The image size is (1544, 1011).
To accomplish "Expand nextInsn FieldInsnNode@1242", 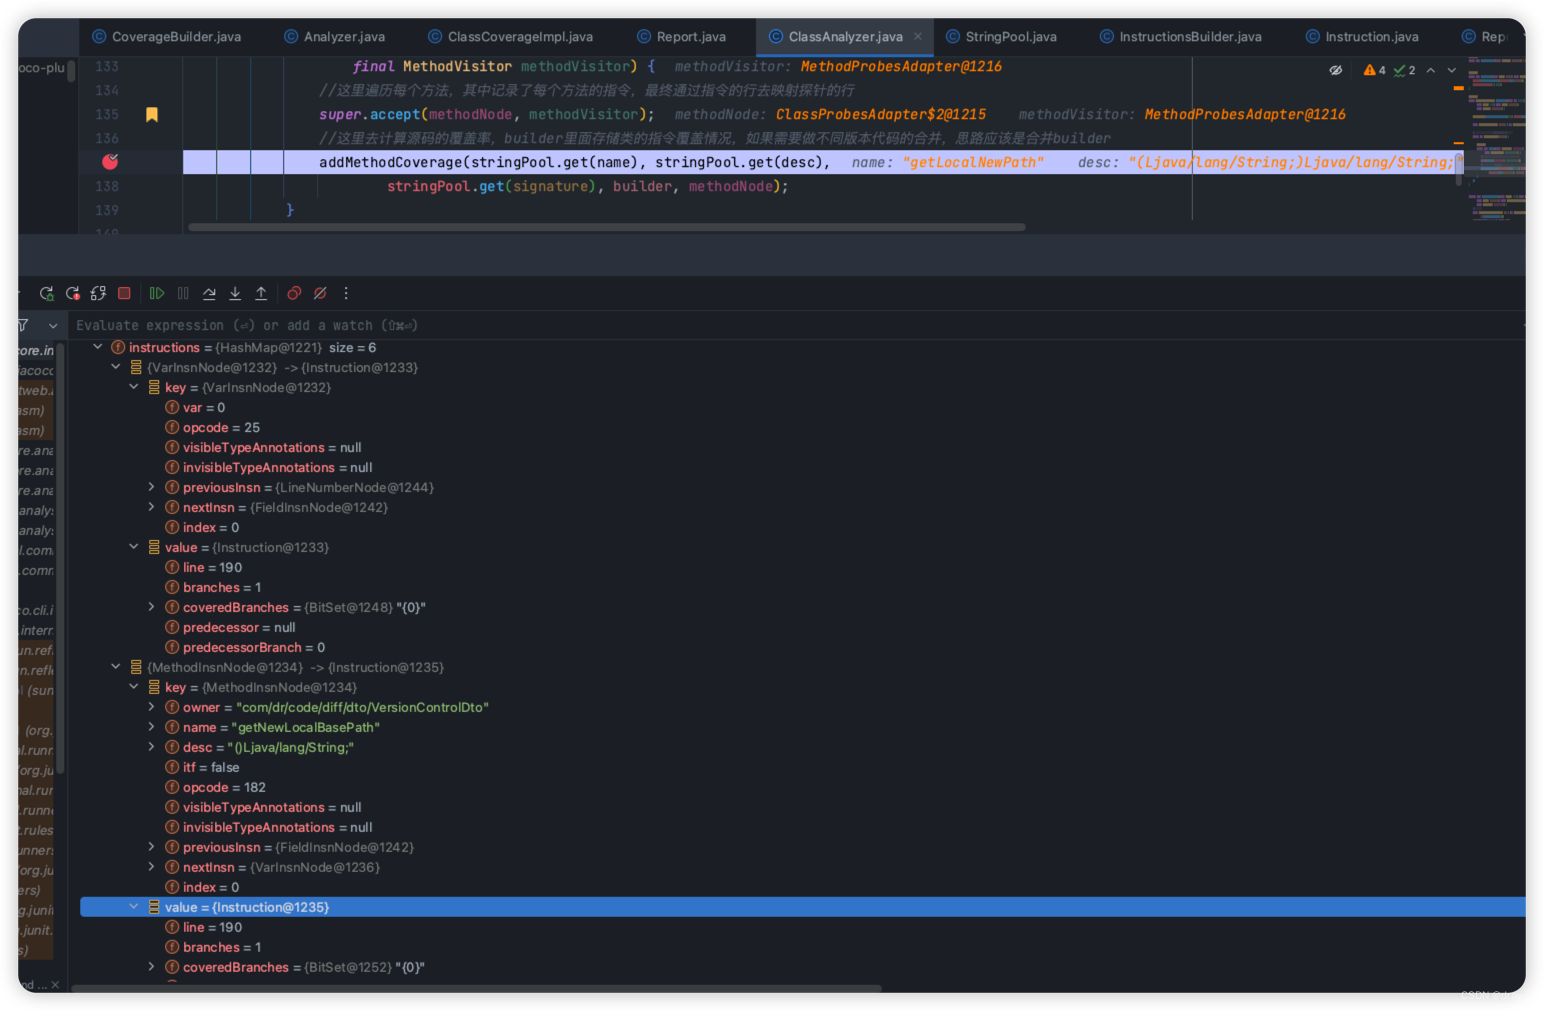I will pos(151,507).
